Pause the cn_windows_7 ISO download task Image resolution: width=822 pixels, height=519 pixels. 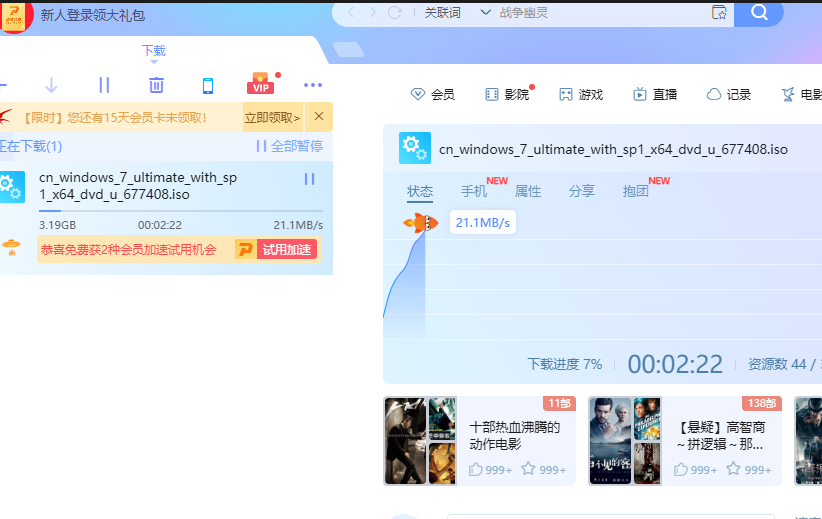[x=309, y=179]
